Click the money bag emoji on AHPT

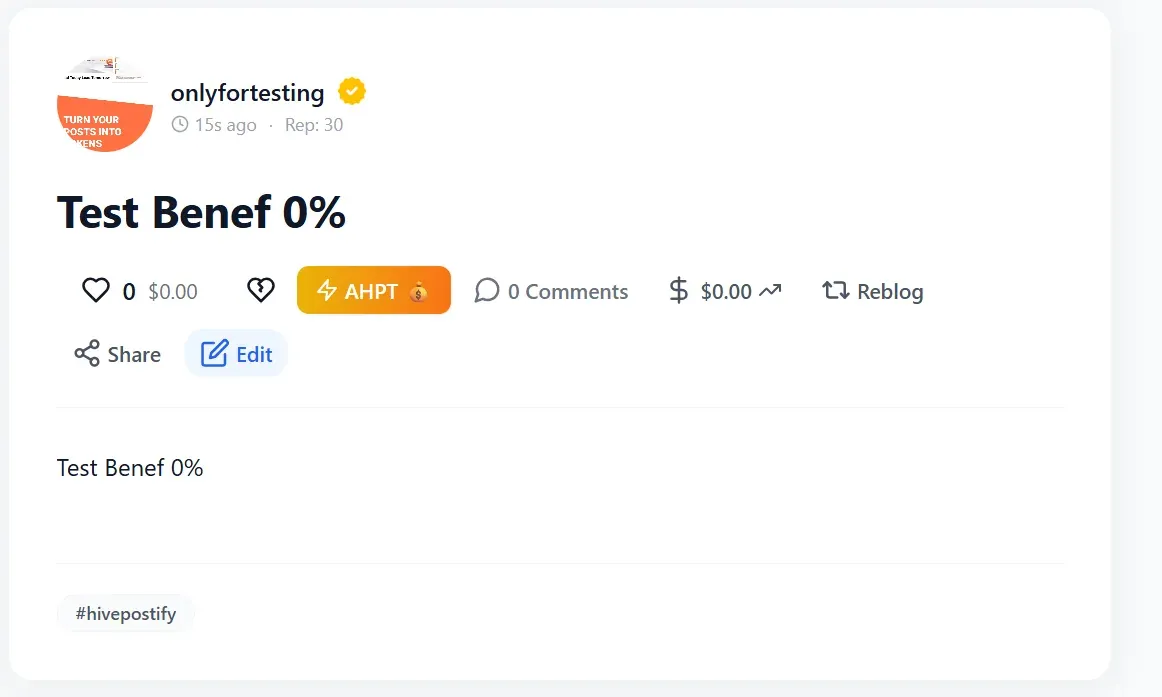pos(419,291)
